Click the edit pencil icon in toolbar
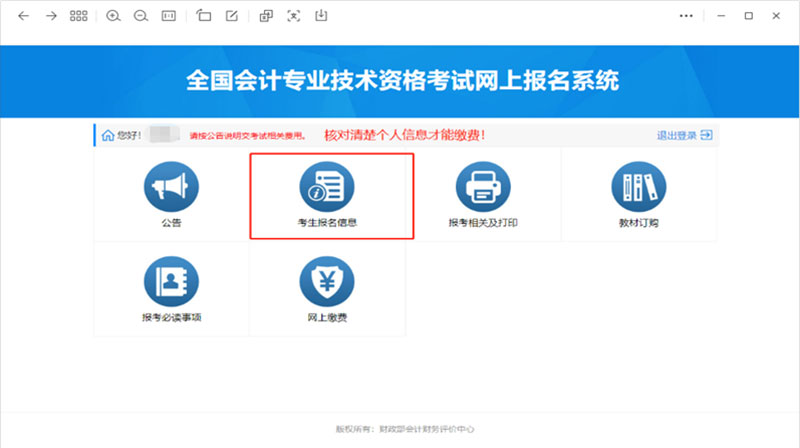800x448 pixels. (x=232, y=16)
